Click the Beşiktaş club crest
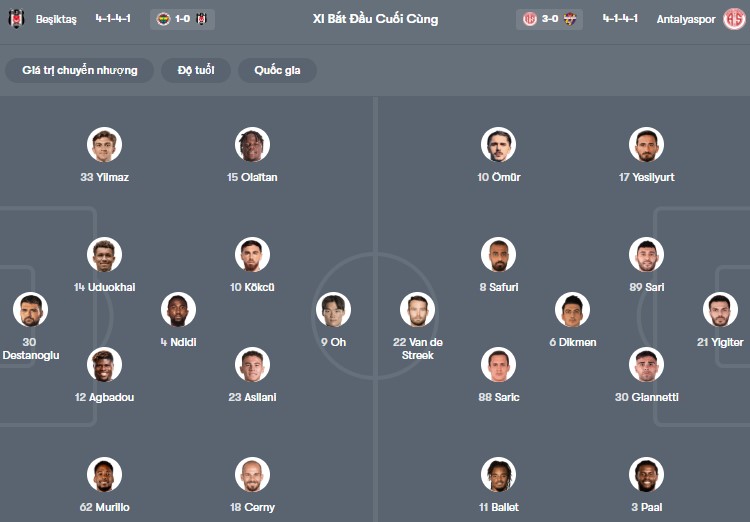The height and width of the screenshot is (522, 750). pyautogui.click(x=16, y=19)
